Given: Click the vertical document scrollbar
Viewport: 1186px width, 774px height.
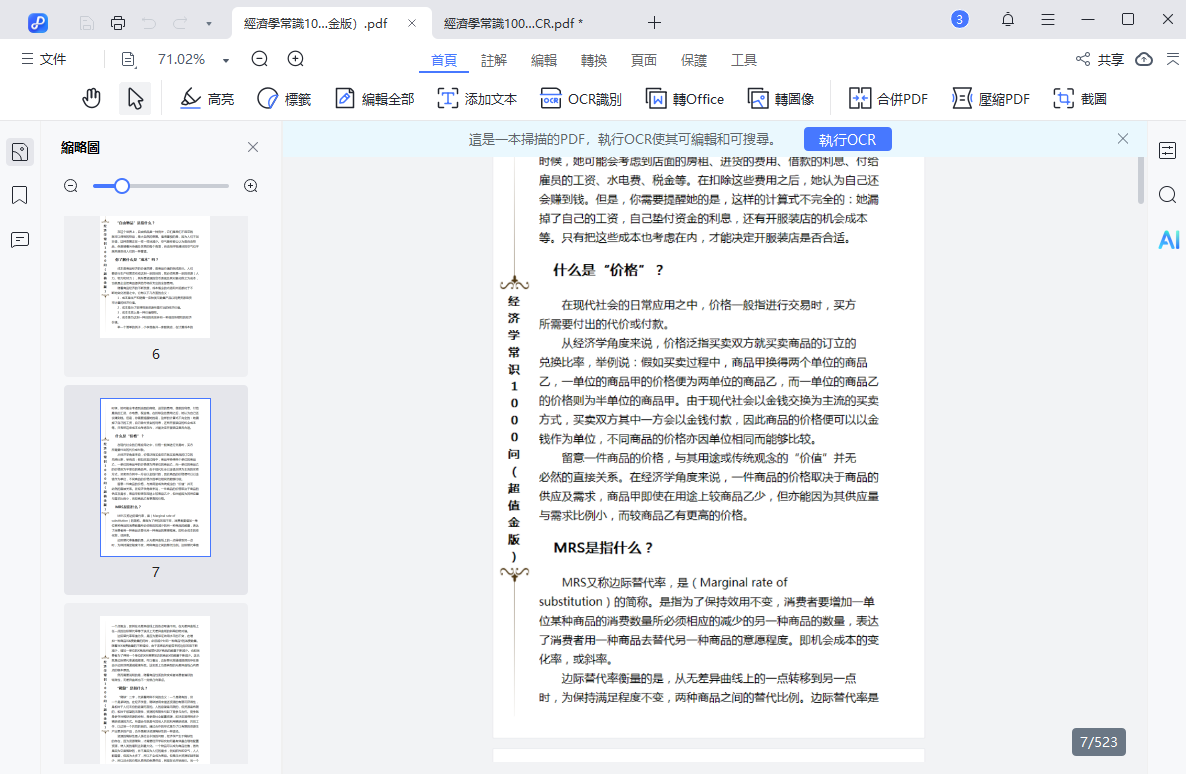Looking at the screenshot, I should 1141,182.
